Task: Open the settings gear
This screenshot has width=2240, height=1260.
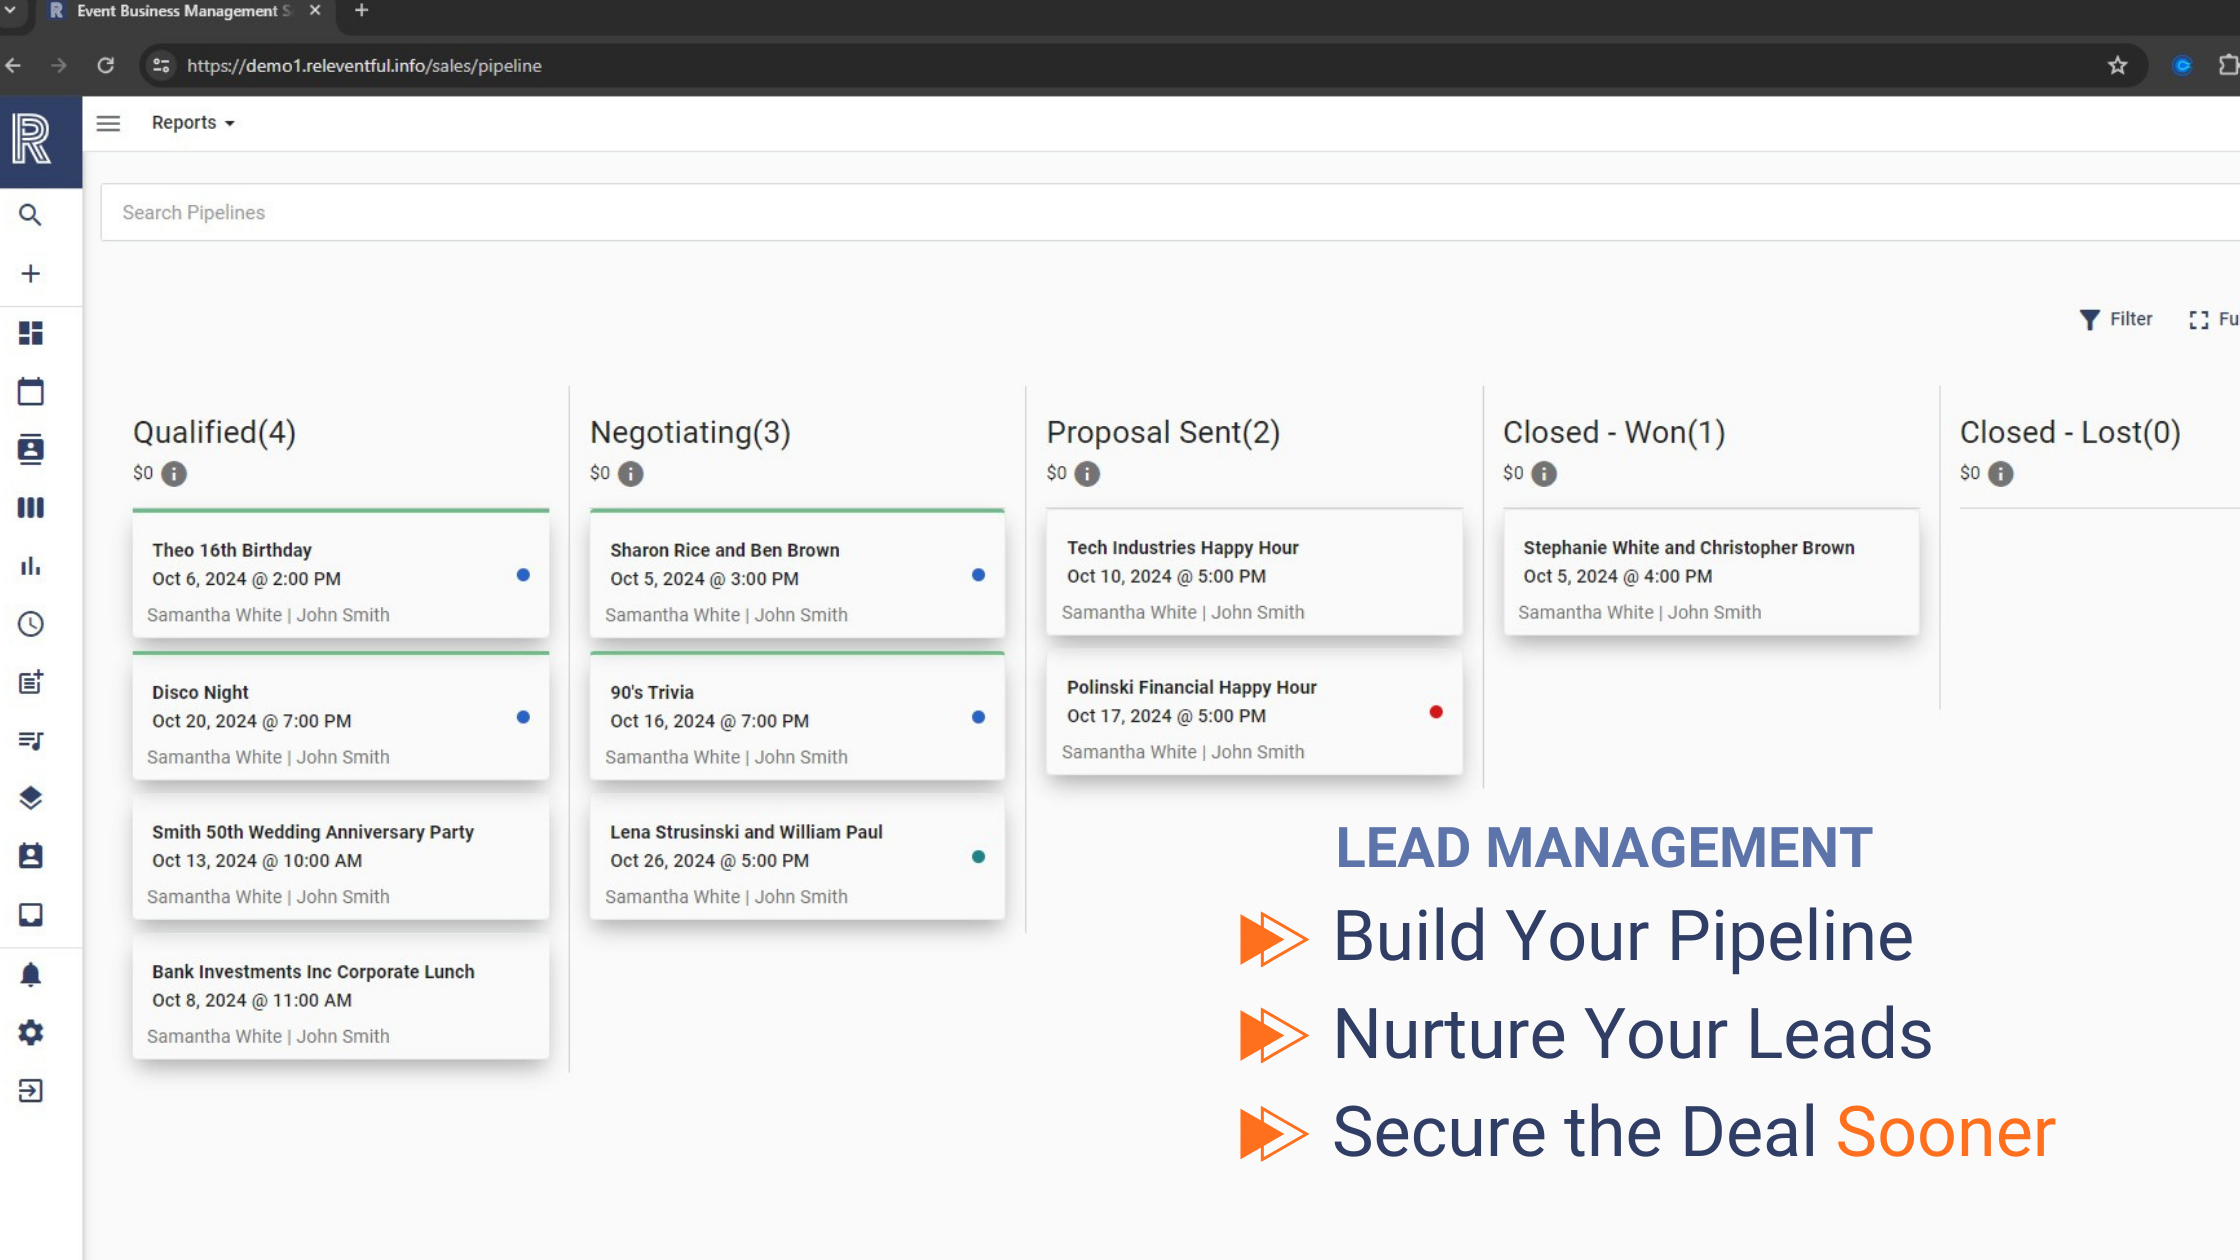Action: pos(30,1032)
